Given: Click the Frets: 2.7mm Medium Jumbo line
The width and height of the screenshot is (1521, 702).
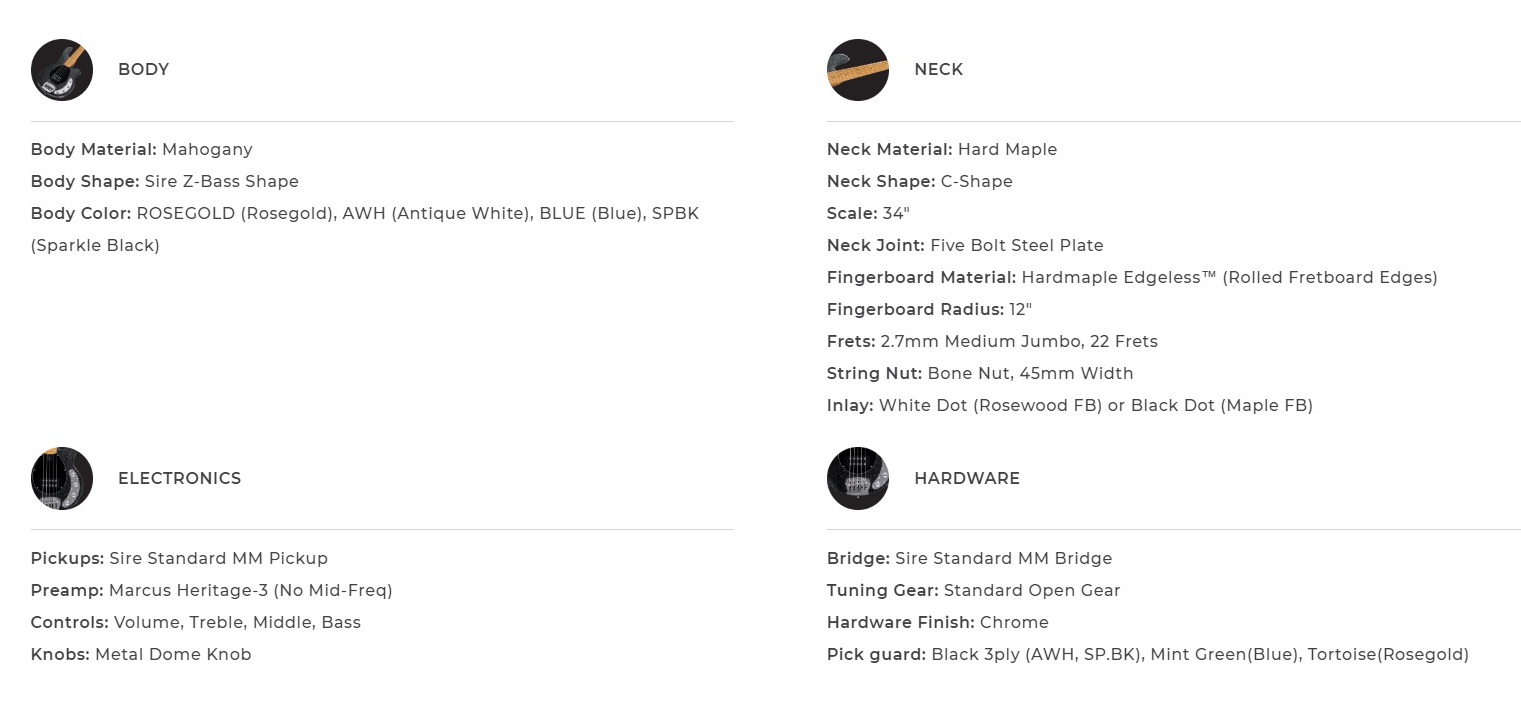Looking at the screenshot, I should (x=991, y=342).
